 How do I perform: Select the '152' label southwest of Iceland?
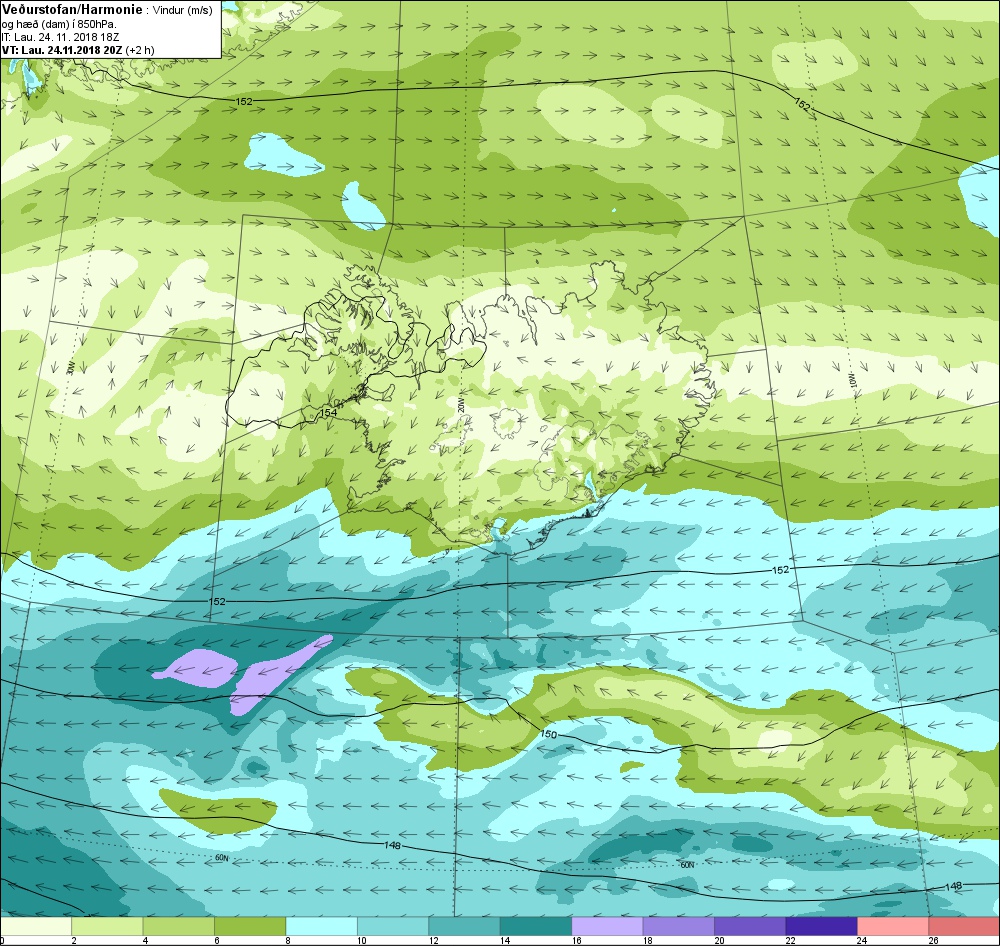[x=217, y=602]
